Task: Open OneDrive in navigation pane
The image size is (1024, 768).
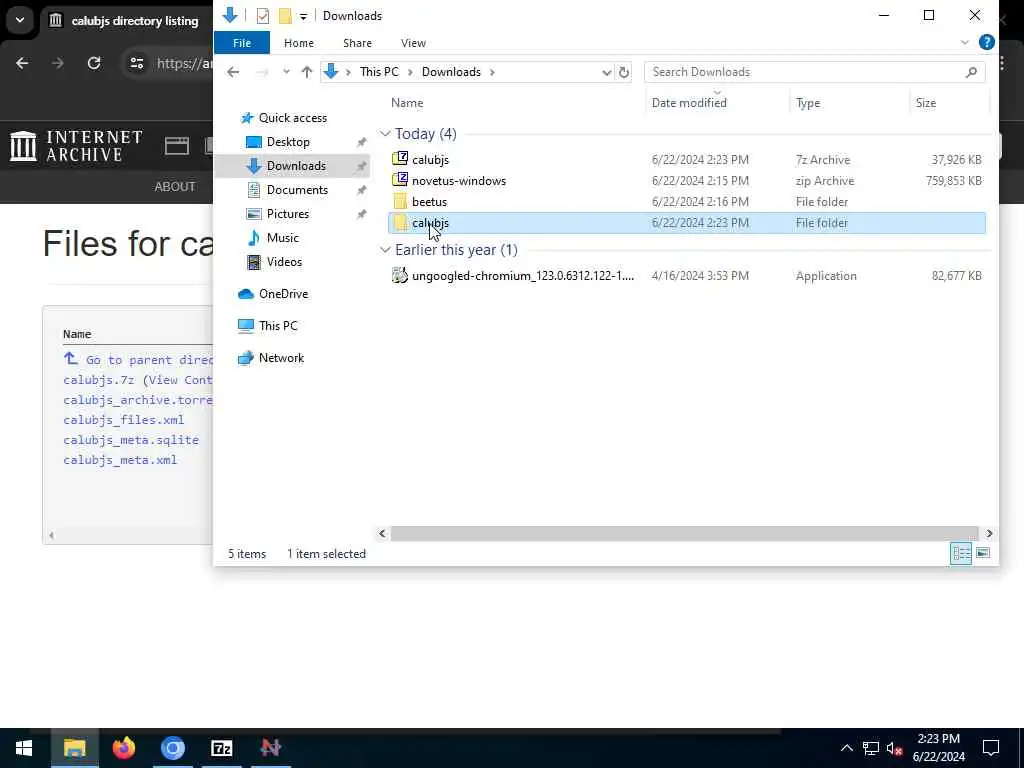Action: tap(283, 294)
